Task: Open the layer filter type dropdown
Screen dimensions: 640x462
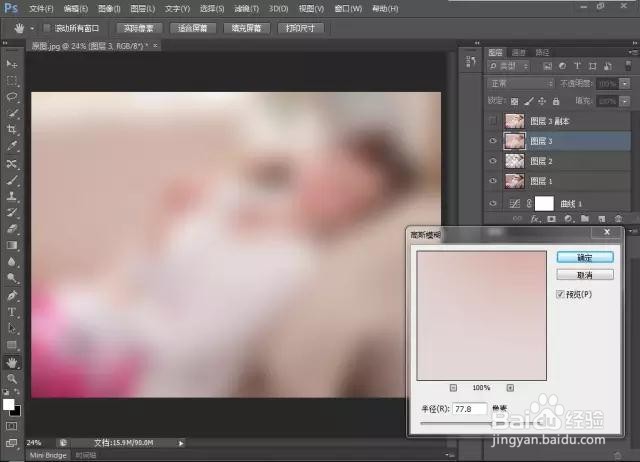Action: pyautogui.click(x=509, y=66)
